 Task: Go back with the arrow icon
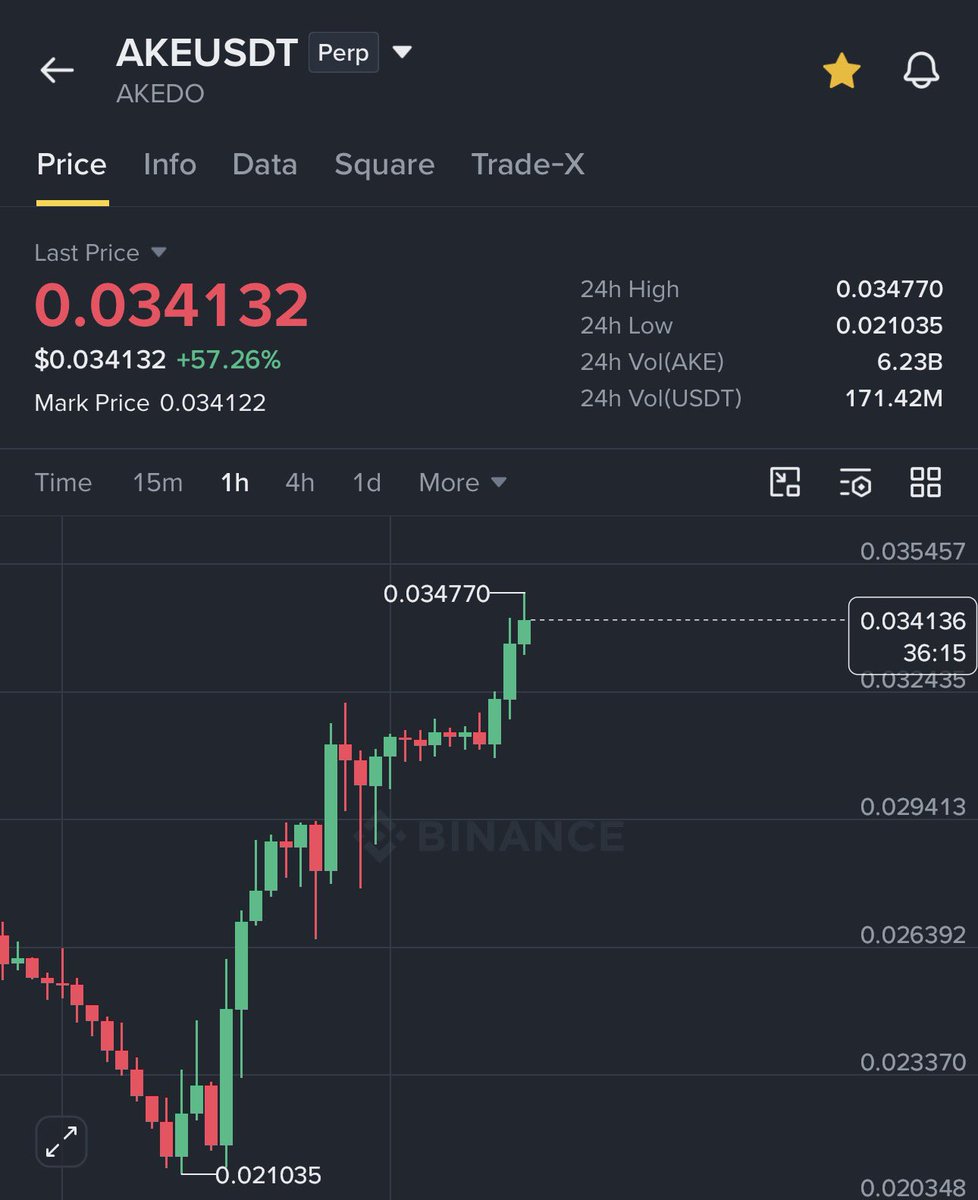(x=57, y=70)
